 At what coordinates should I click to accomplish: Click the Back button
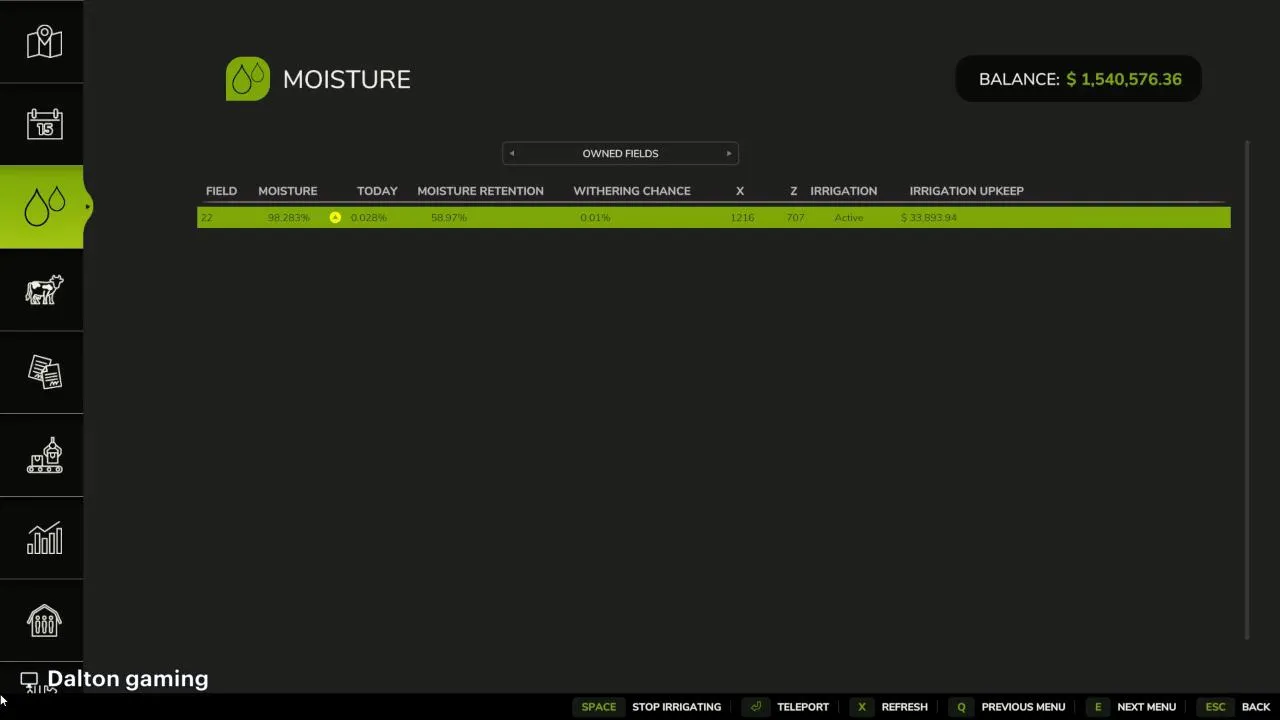(1256, 707)
